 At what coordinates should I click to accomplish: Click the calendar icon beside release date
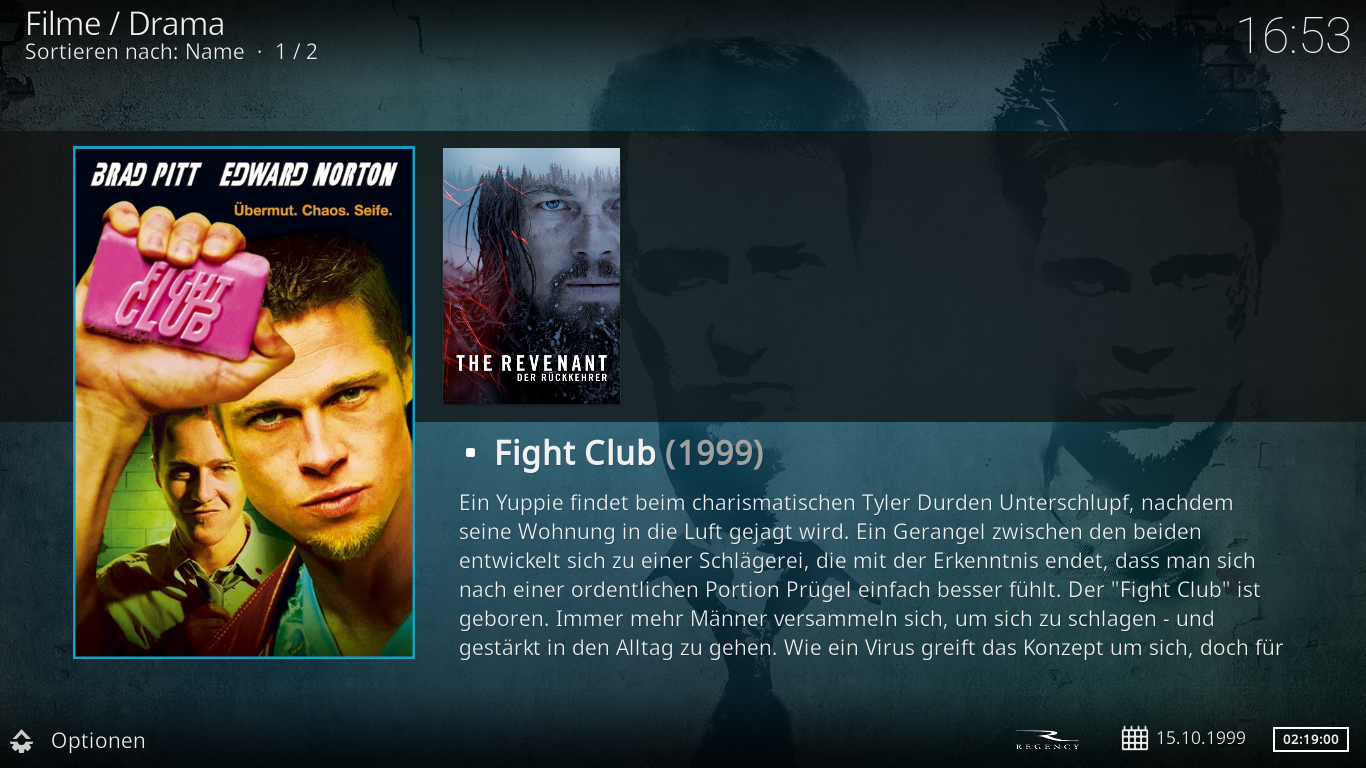(1134, 738)
